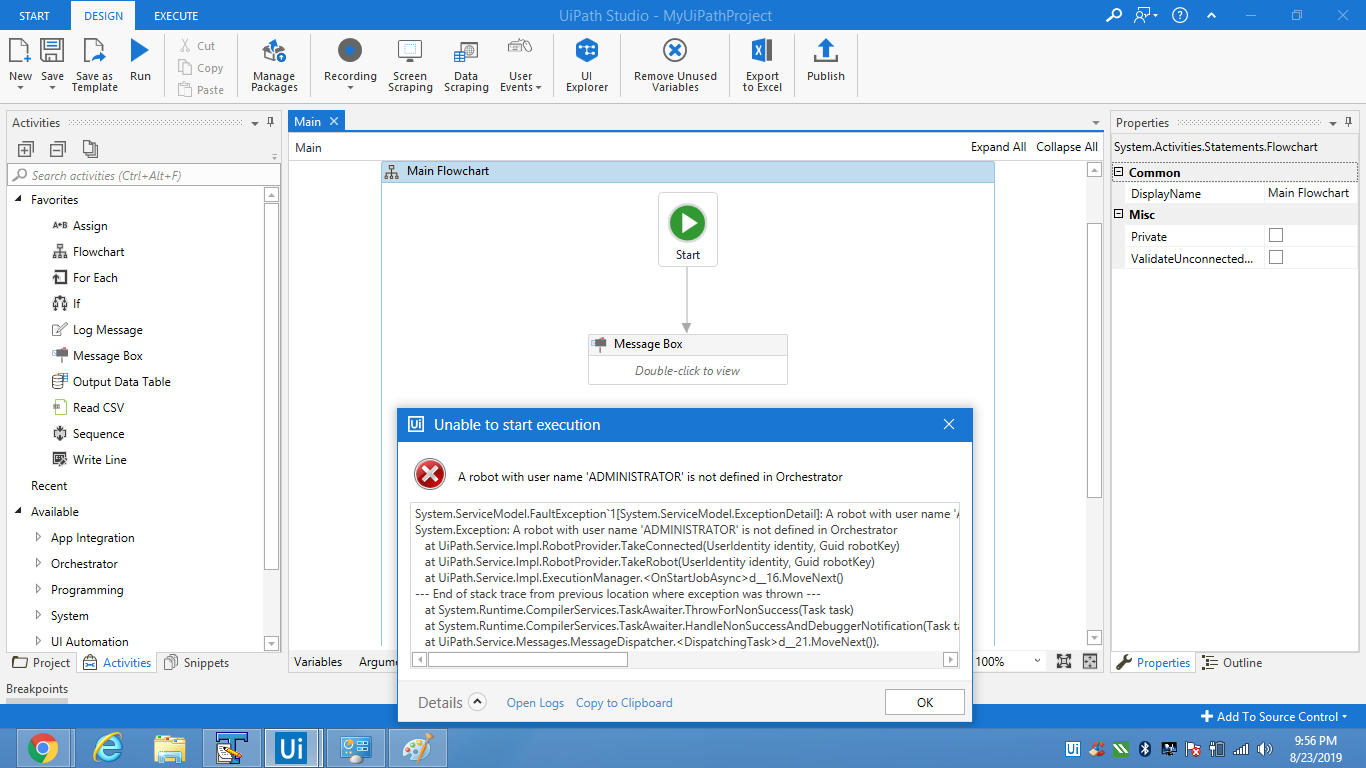Switch to the EXECUTE ribbon tab
The image size is (1366, 768).
176,16
